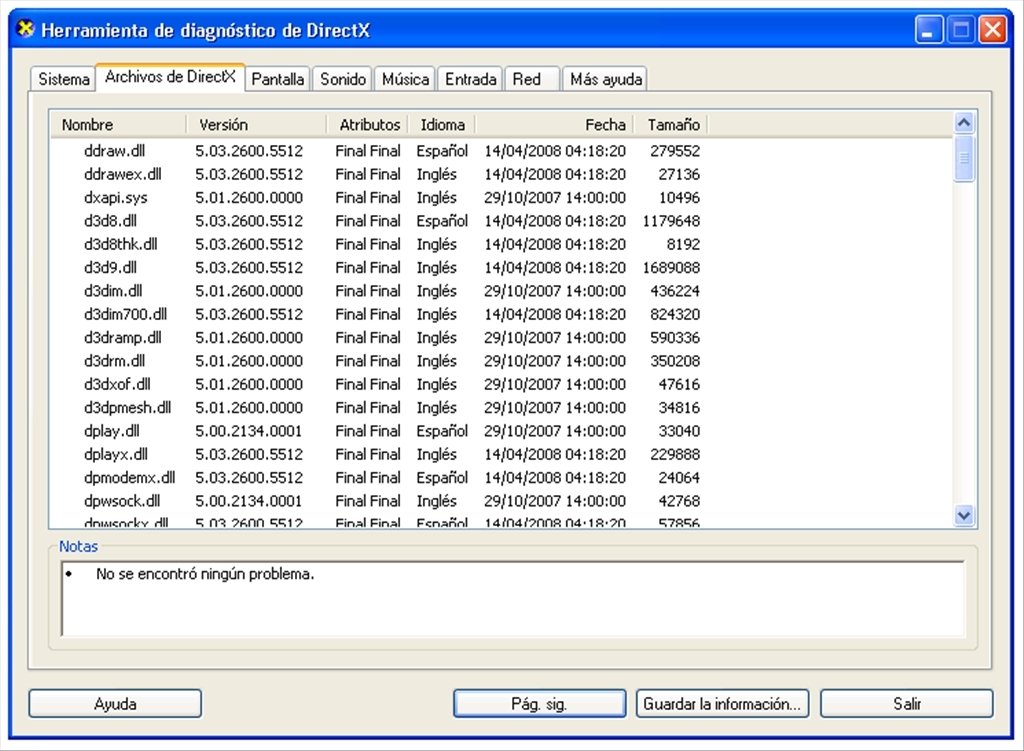
Task: Click the file list scrollbar thumb
Action: point(964,158)
